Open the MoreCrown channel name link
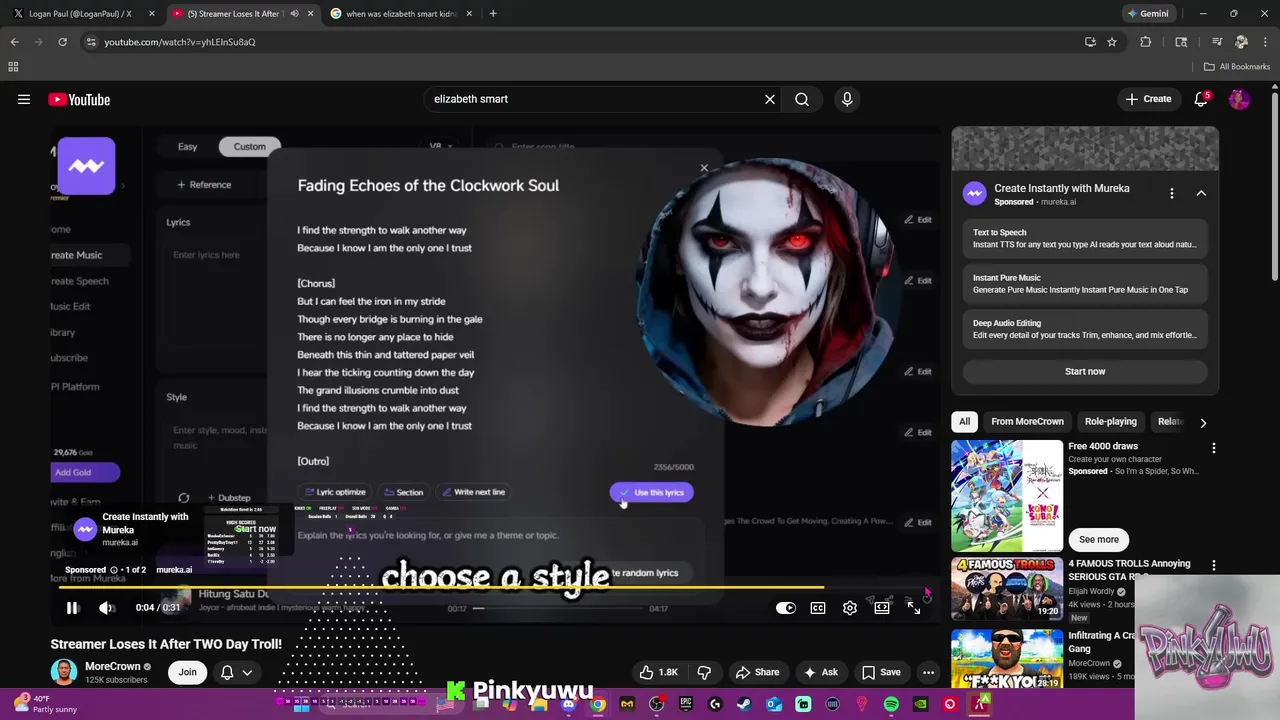 click(x=112, y=666)
